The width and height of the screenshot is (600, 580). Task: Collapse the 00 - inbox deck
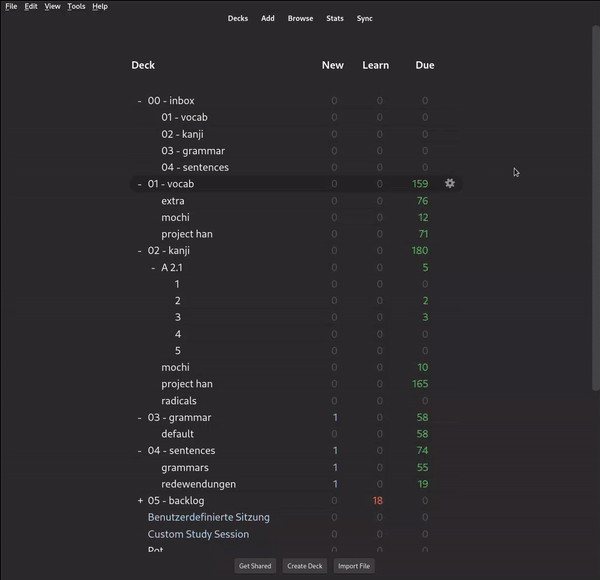click(139, 101)
